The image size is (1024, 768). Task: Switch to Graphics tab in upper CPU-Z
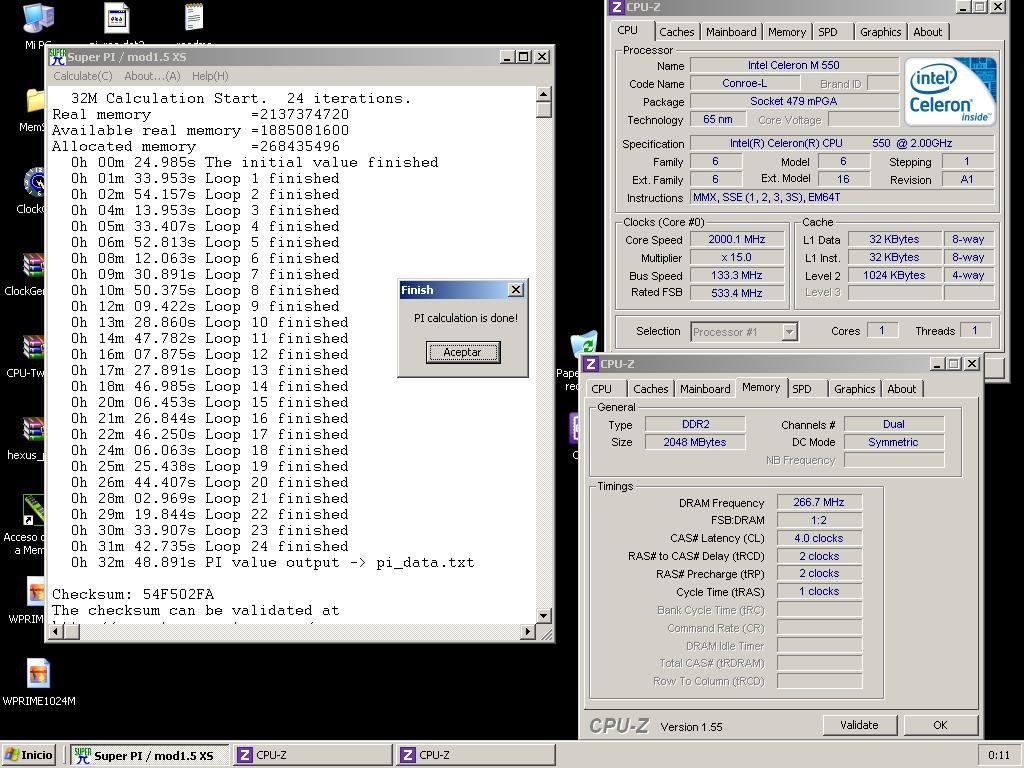[880, 32]
